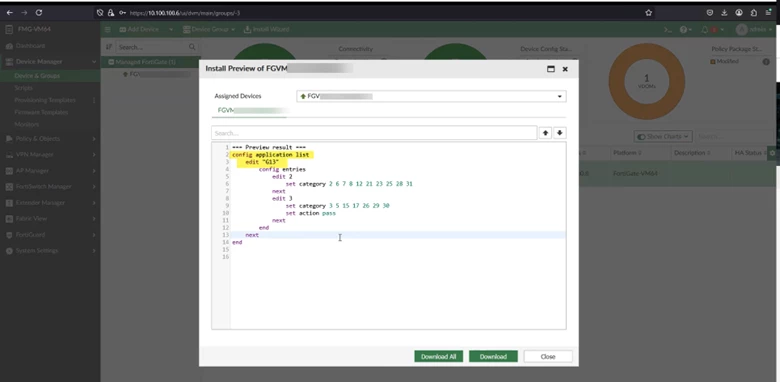This screenshot has width=780, height=382.
Task: Open Firmware Templates in the sidebar
Action: [x=41, y=112]
